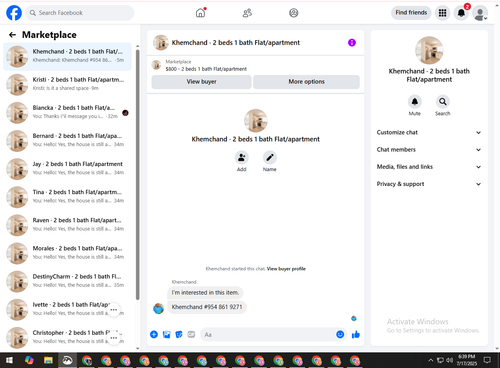Go back with the Marketplace arrow

[12, 35]
